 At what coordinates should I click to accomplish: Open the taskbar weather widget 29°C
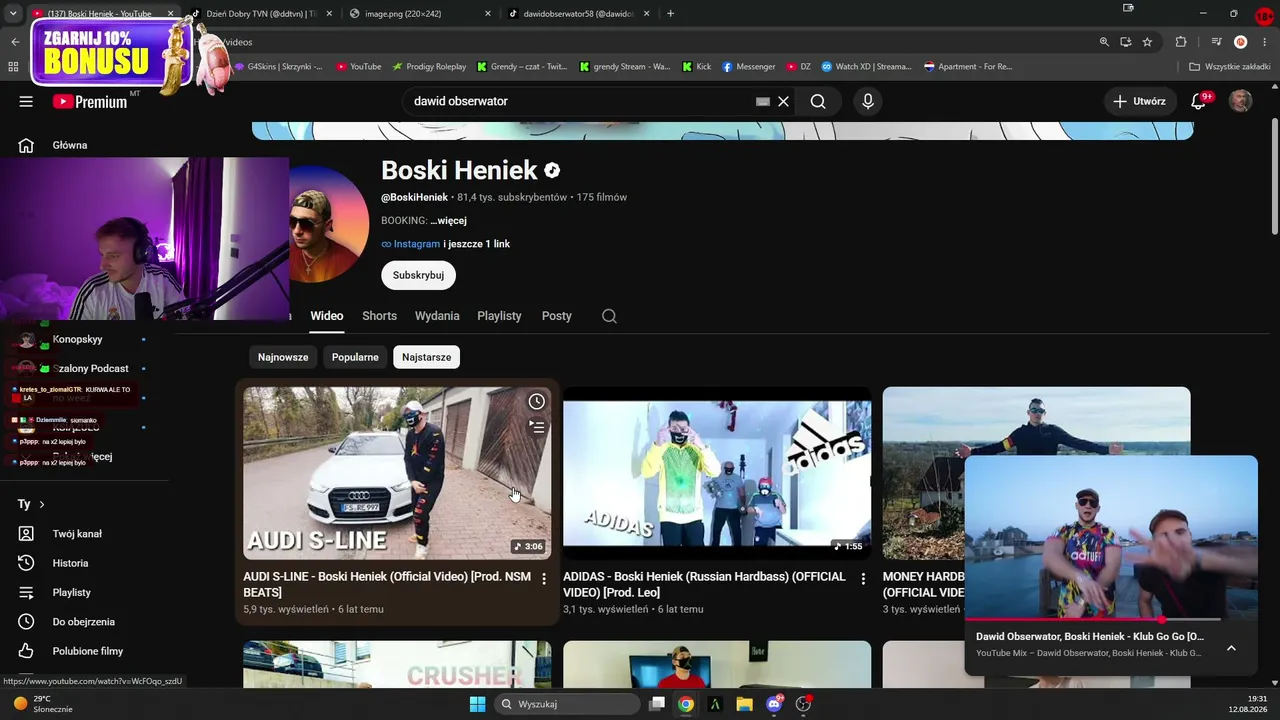(x=43, y=704)
